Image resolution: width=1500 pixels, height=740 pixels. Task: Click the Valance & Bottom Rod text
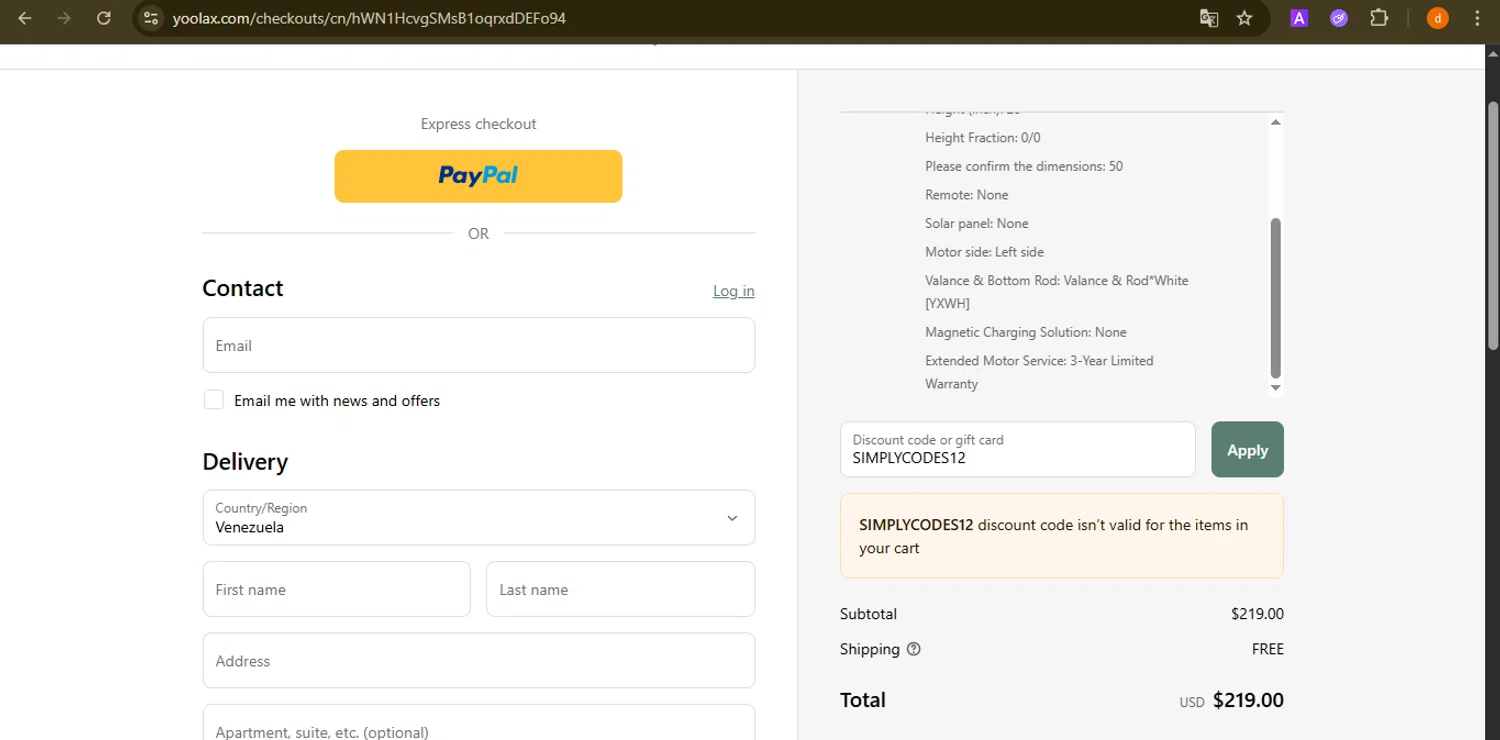[x=1056, y=292]
